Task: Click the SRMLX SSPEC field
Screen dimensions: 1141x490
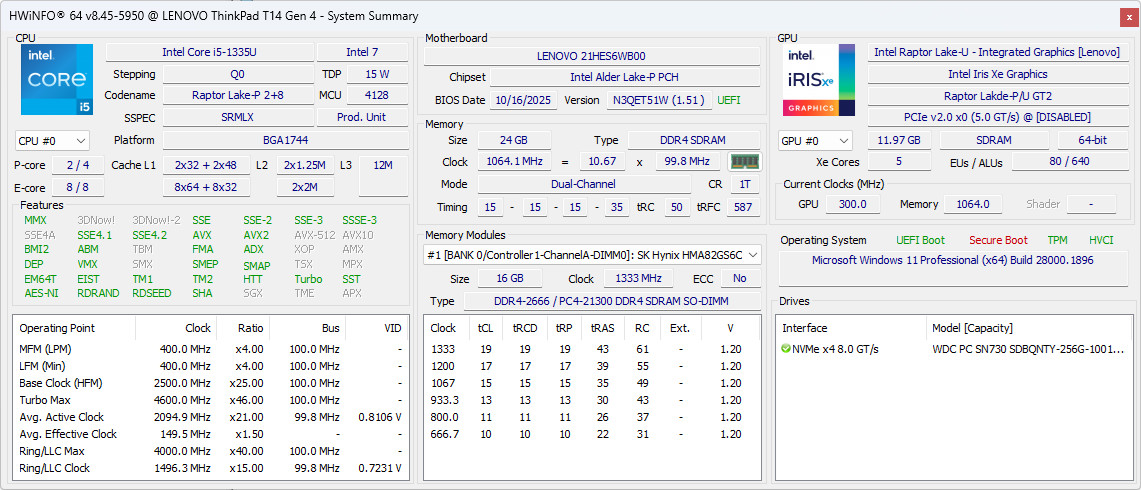Action: tap(238, 117)
